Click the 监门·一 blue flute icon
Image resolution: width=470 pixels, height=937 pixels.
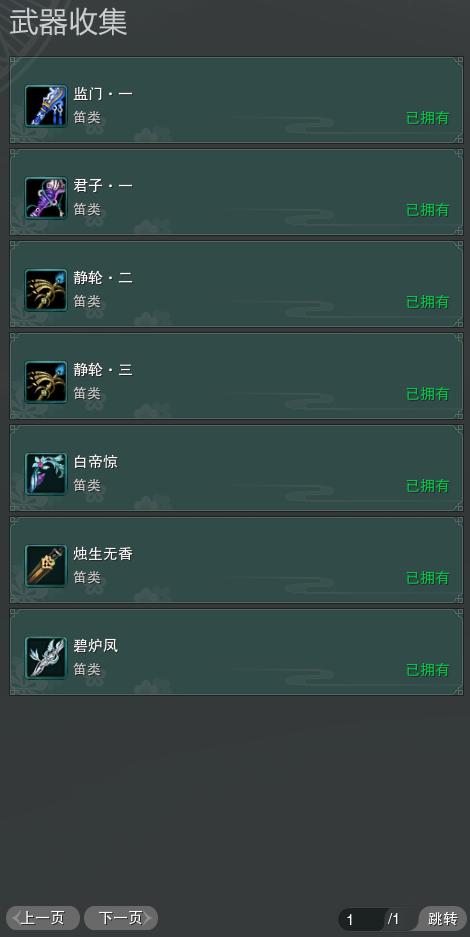tap(46, 106)
